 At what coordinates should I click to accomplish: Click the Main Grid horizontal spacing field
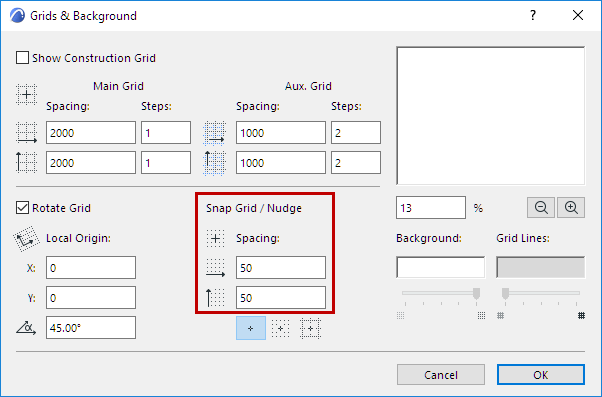91,133
